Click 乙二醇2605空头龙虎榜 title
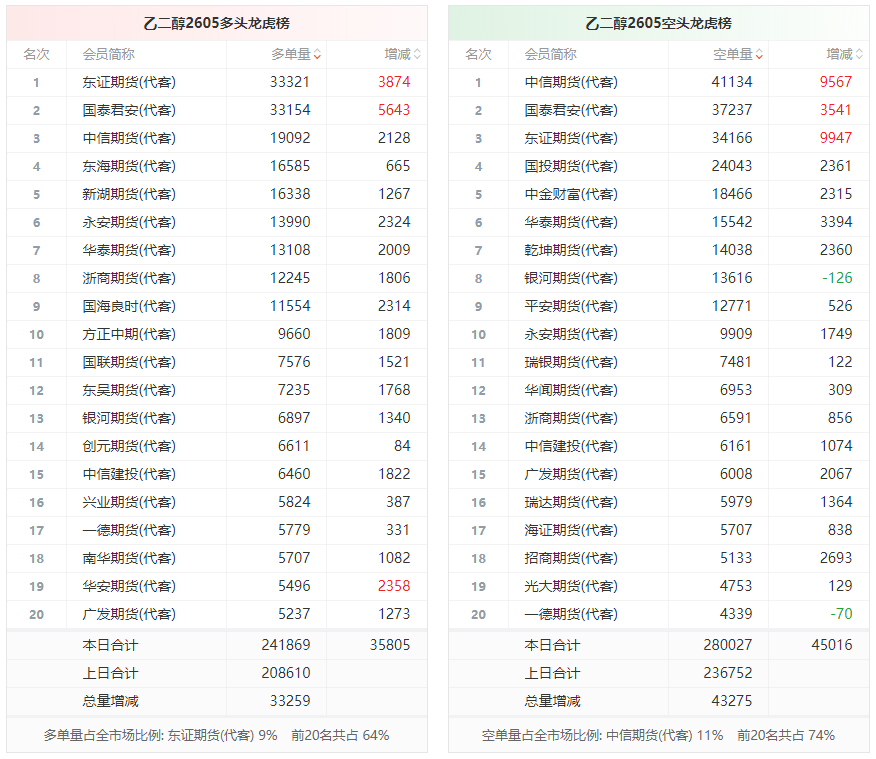Image resolution: width=876 pixels, height=759 pixels. coord(659,23)
